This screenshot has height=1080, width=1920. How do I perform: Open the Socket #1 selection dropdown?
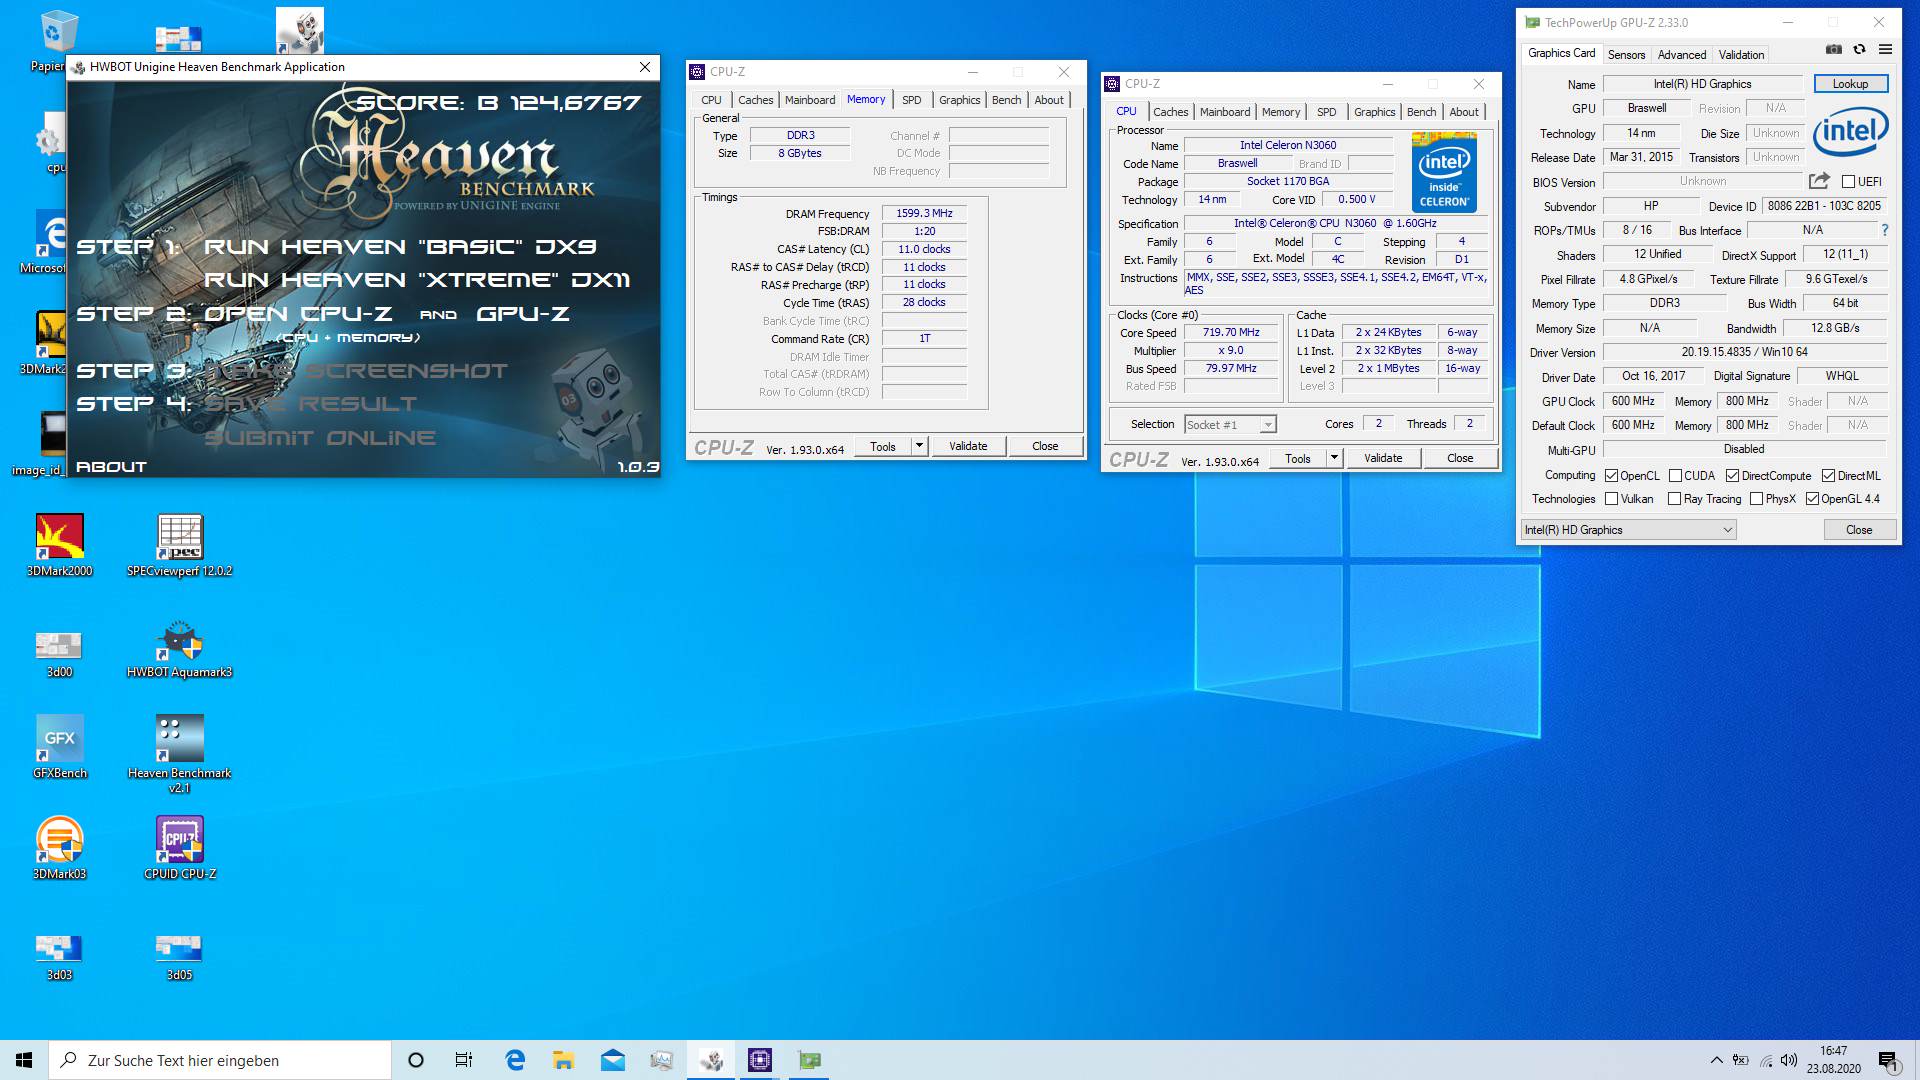tap(1231, 424)
